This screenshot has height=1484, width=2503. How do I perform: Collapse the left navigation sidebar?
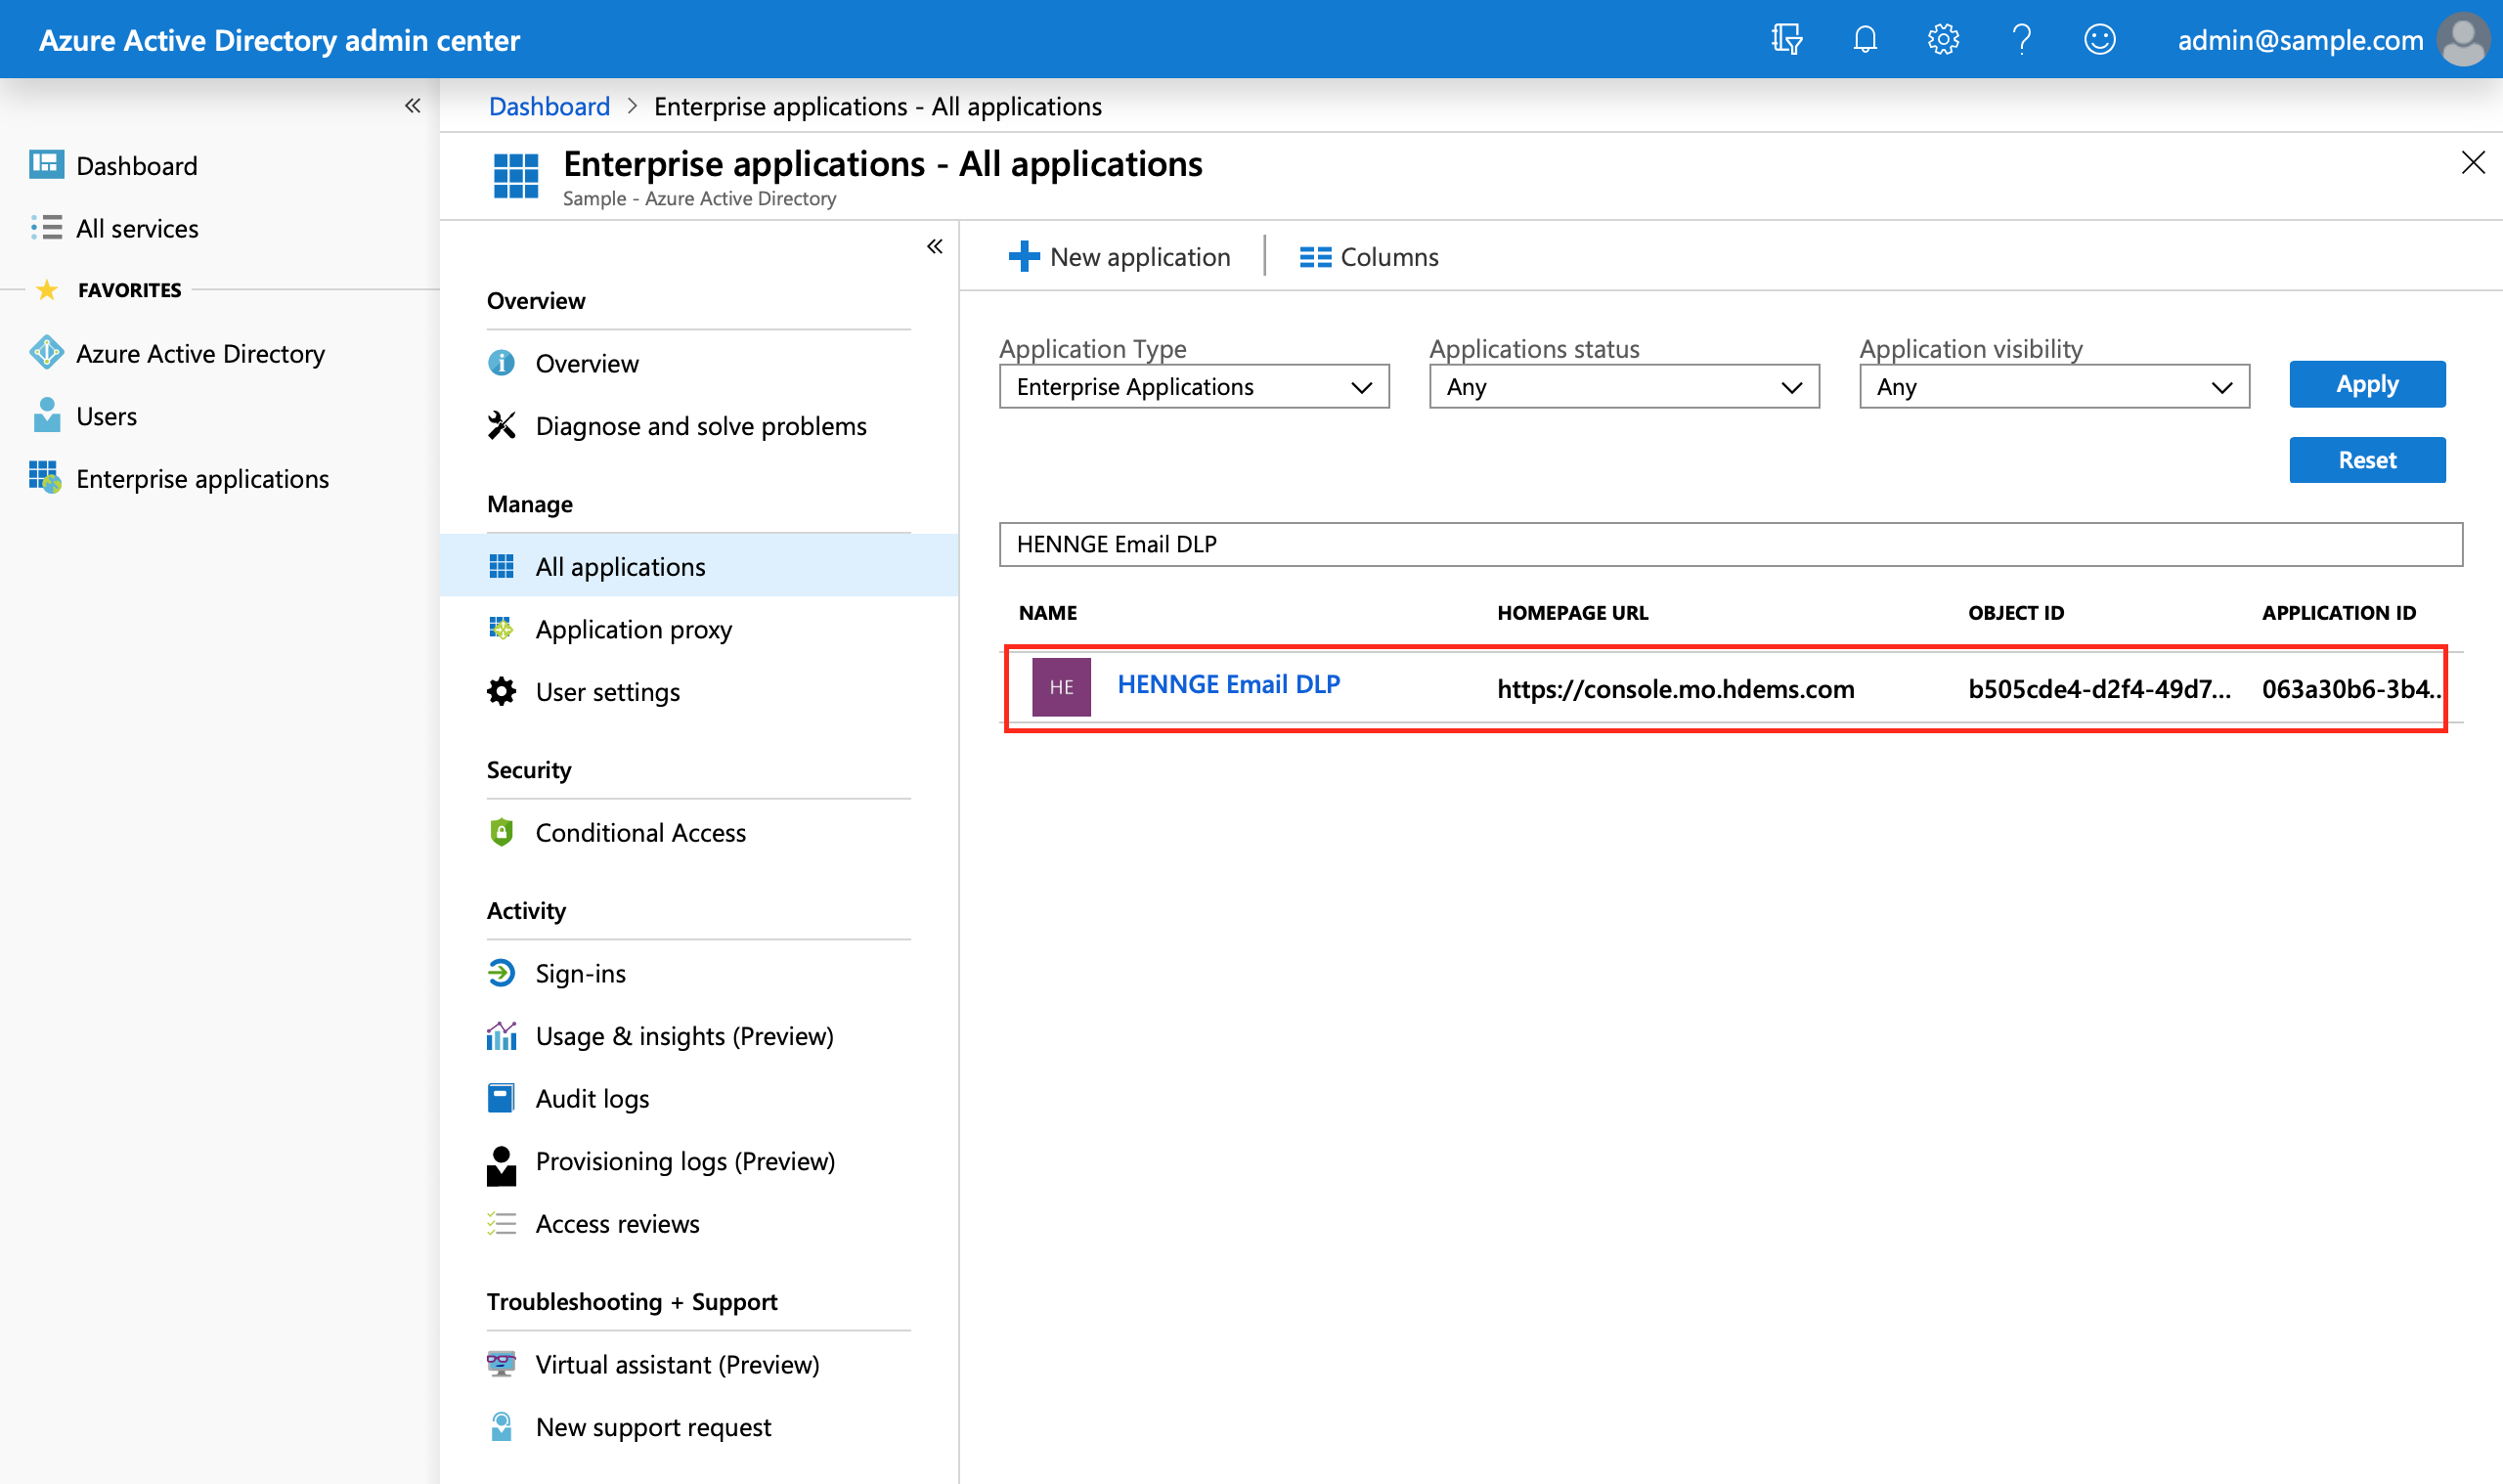tap(412, 106)
